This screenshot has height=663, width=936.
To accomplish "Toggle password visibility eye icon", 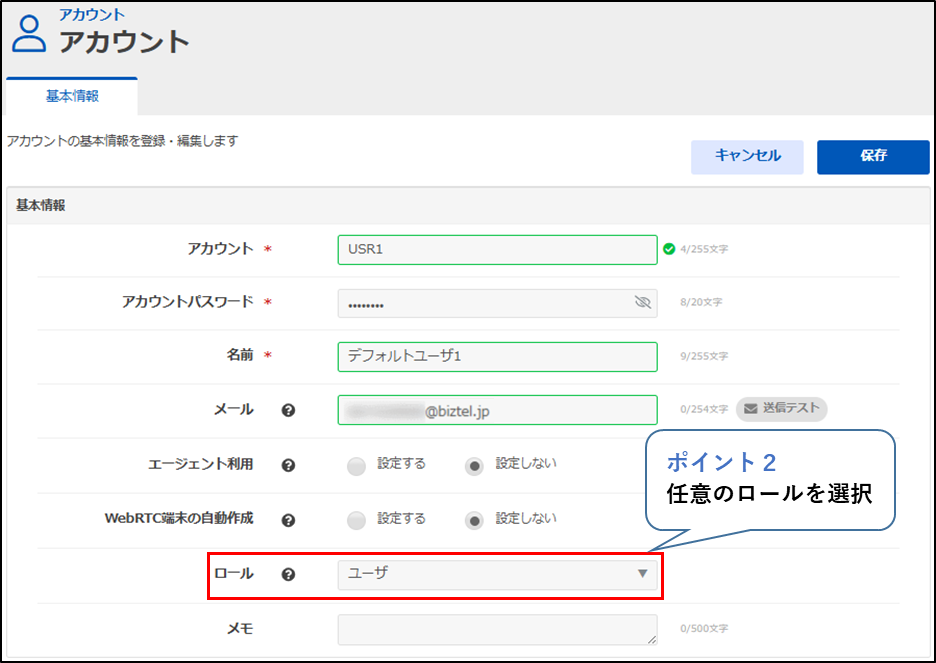I will 642,302.
